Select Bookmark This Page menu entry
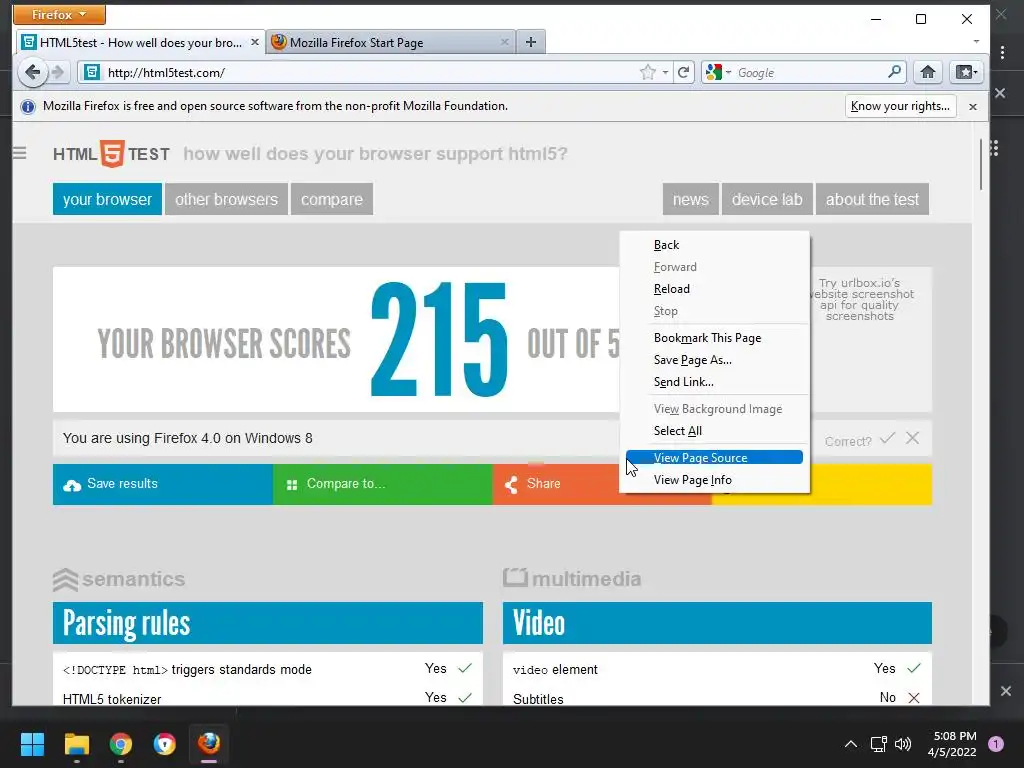 click(714, 338)
